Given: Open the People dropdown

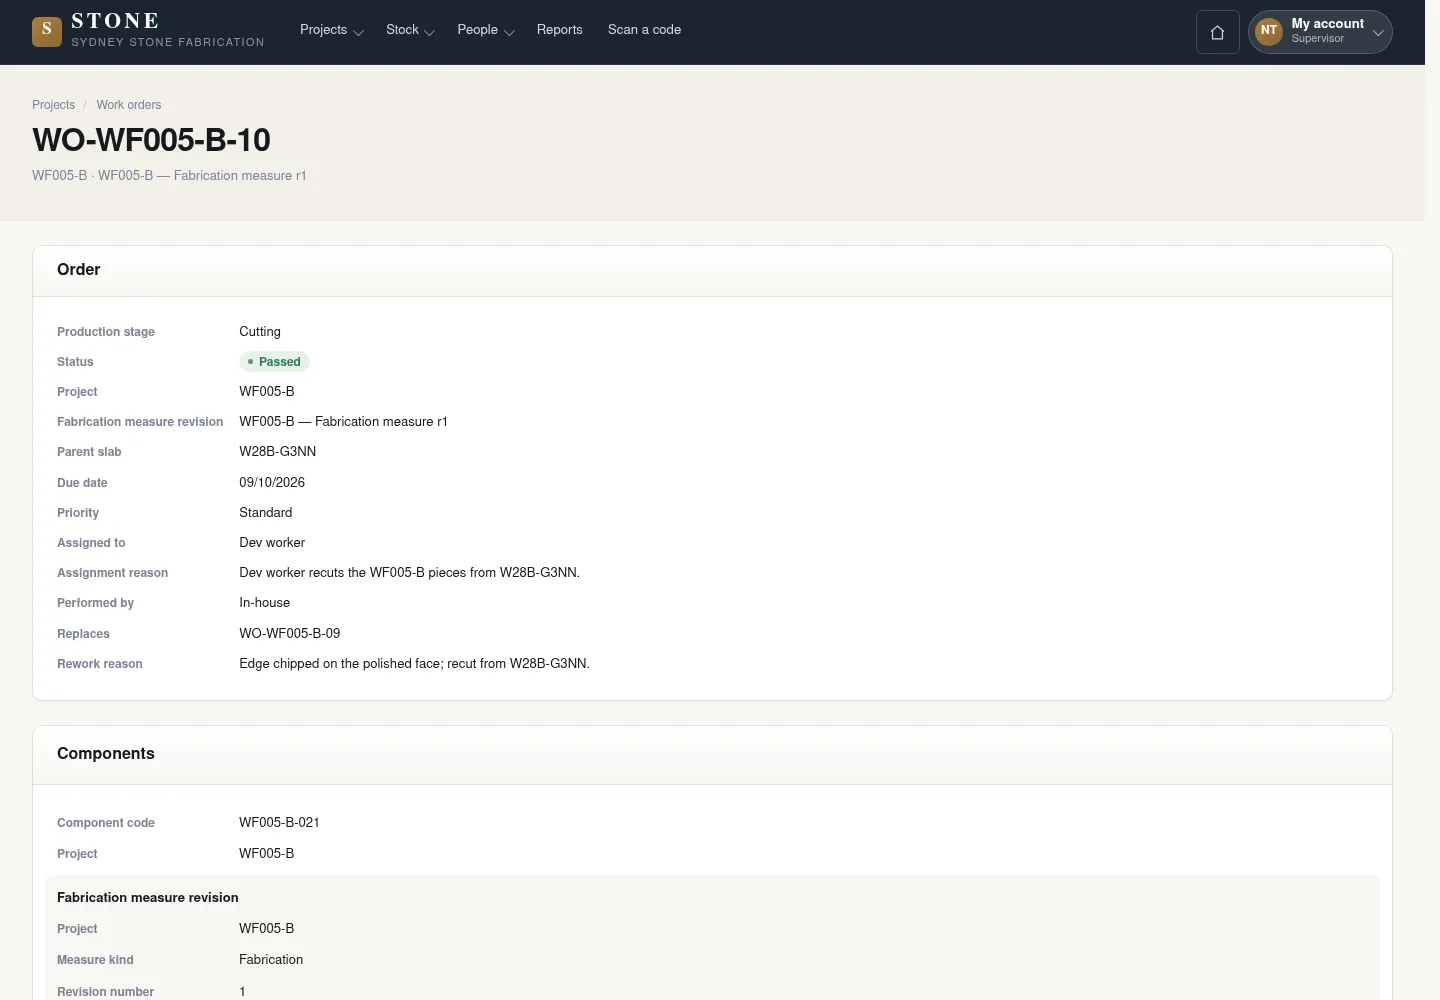Looking at the screenshot, I should click(485, 30).
